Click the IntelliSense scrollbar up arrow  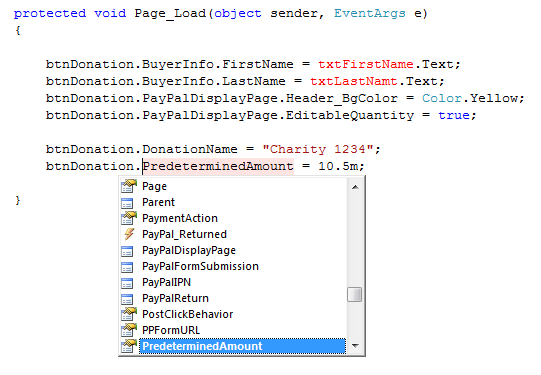(355, 187)
